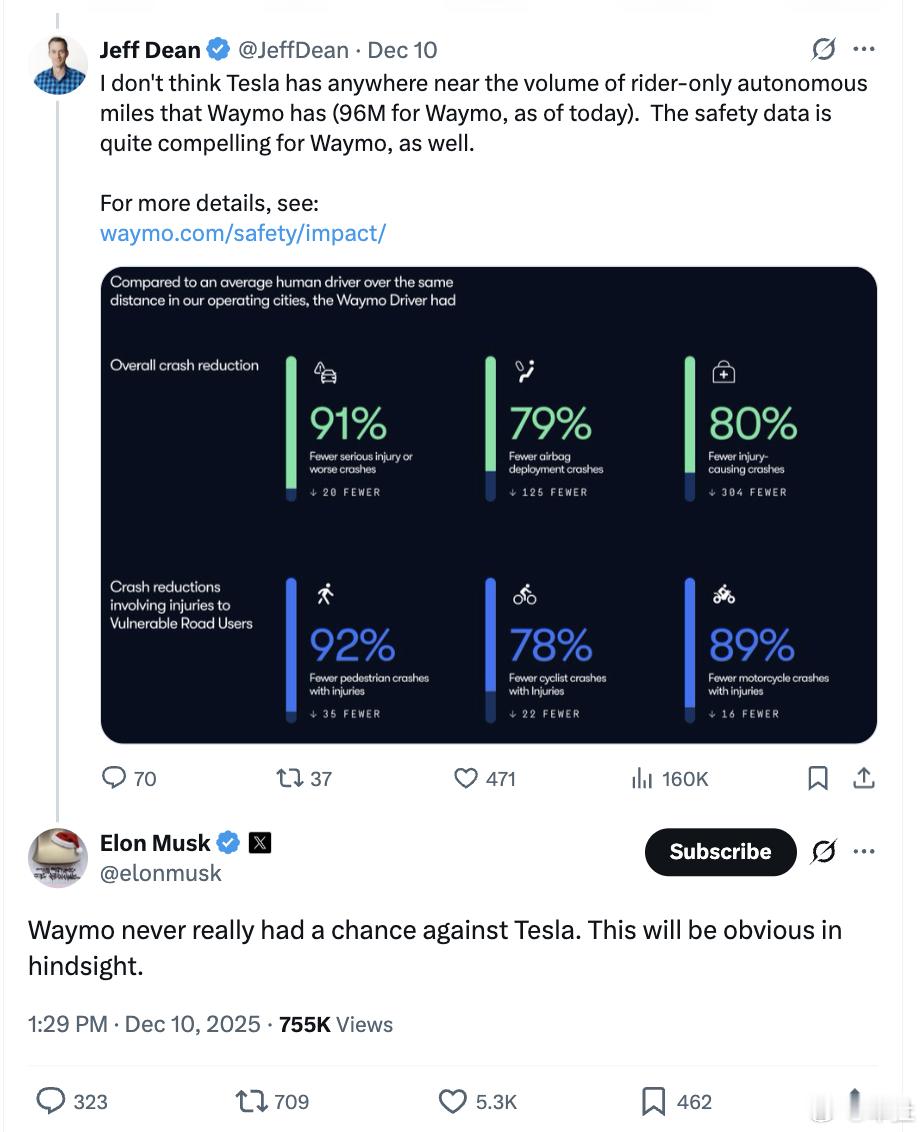Open more options on Jeff Dean's tweet
Viewport: 924px width, 1132px height.
pyautogui.click(x=864, y=49)
